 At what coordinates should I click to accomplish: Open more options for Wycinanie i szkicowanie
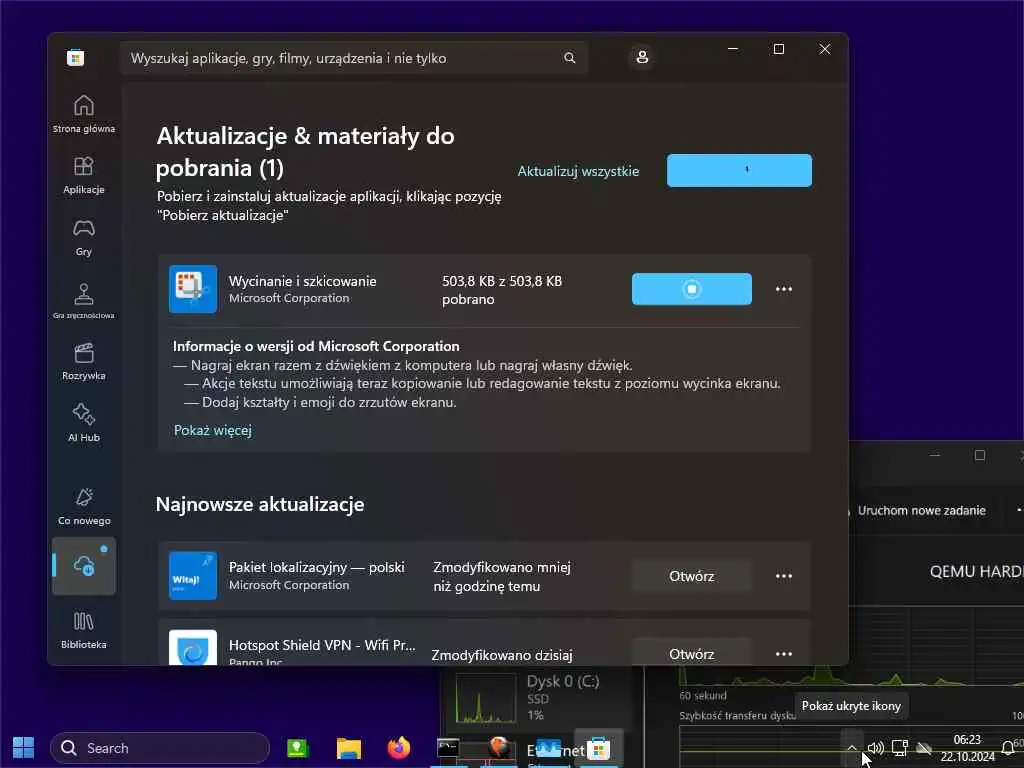pos(784,289)
